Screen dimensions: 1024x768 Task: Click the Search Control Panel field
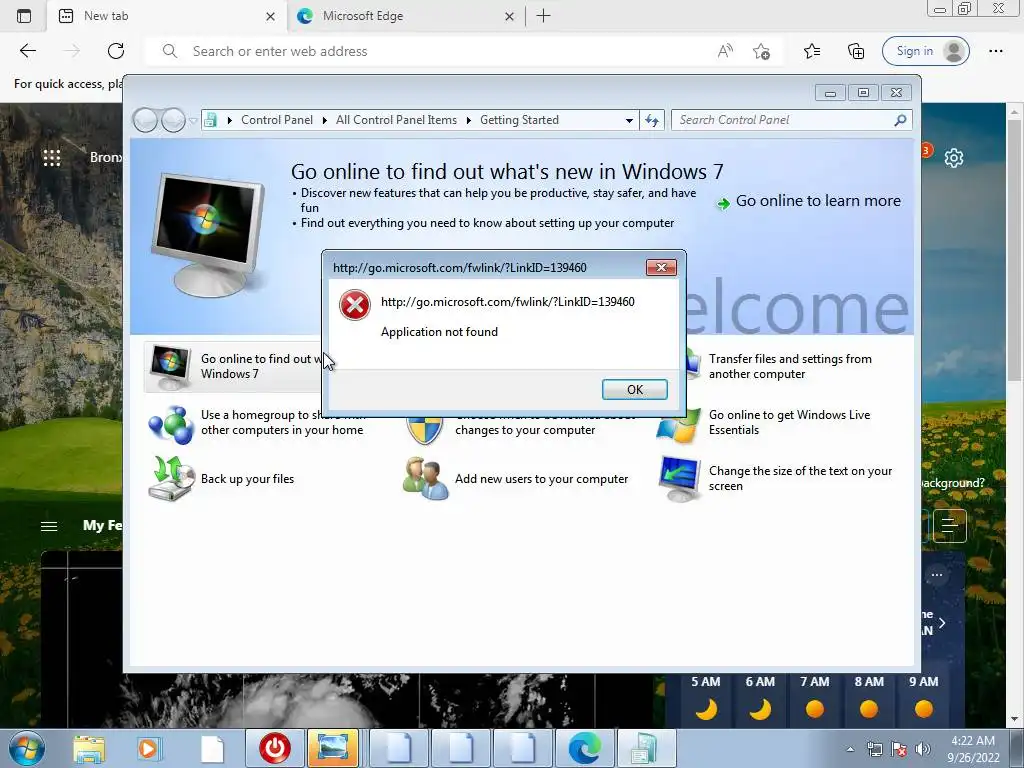782,120
